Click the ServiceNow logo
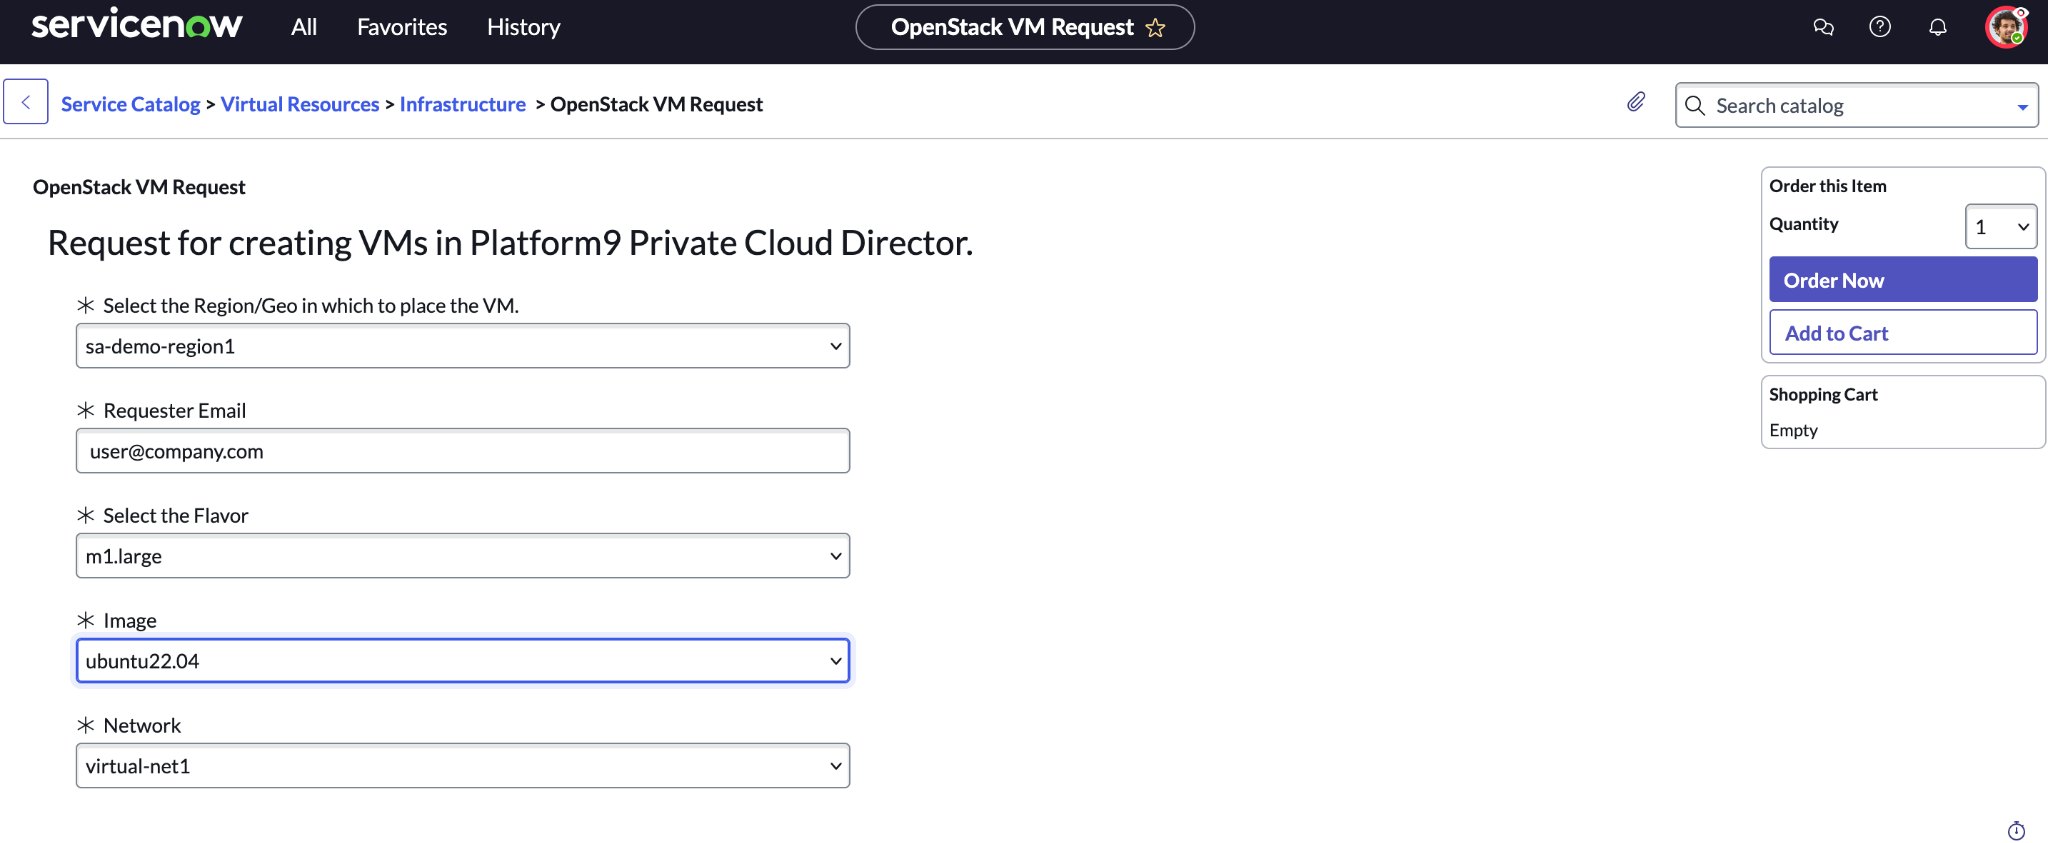Screen dimensions: 2048x843 click(x=137, y=25)
